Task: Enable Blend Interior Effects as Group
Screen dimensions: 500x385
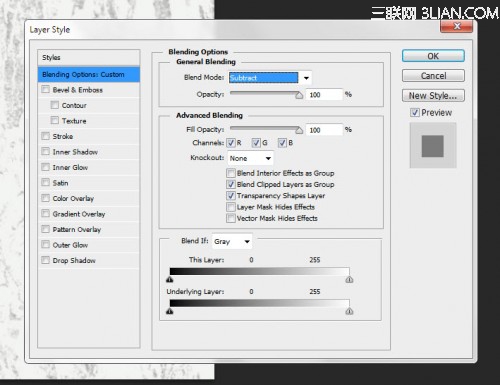Action: click(231, 173)
